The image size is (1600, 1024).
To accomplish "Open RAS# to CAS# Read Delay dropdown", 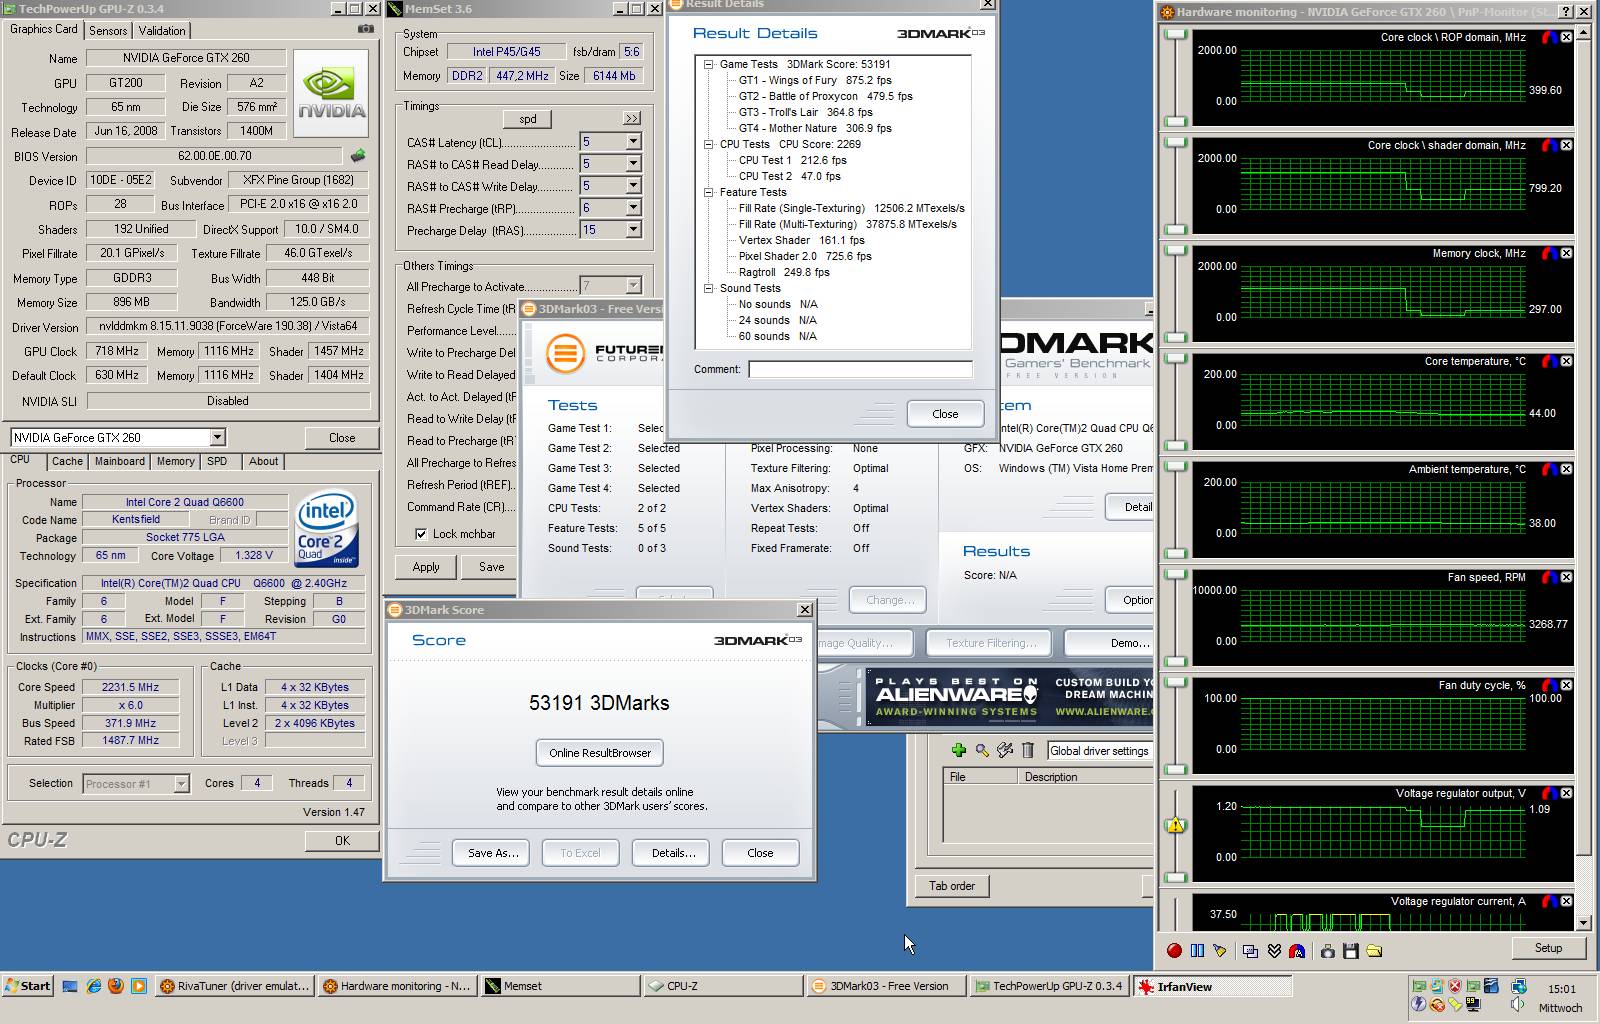I will coord(633,164).
